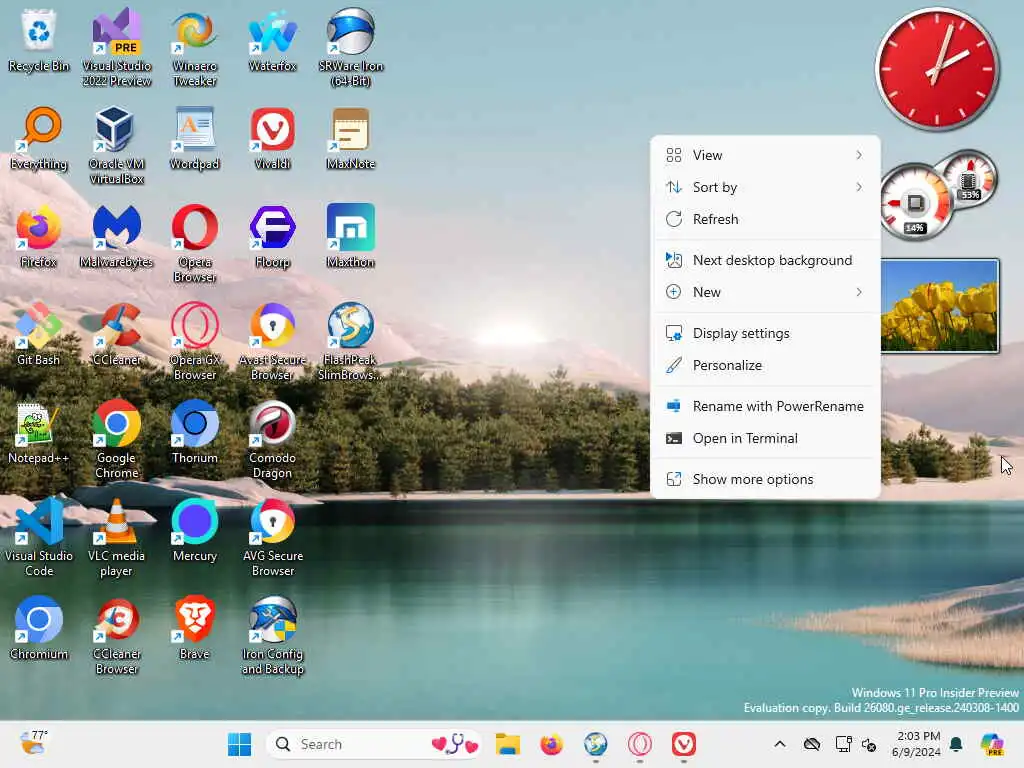Select the VLC media player icon
The width and height of the screenshot is (1024, 768).
point(116,537)
